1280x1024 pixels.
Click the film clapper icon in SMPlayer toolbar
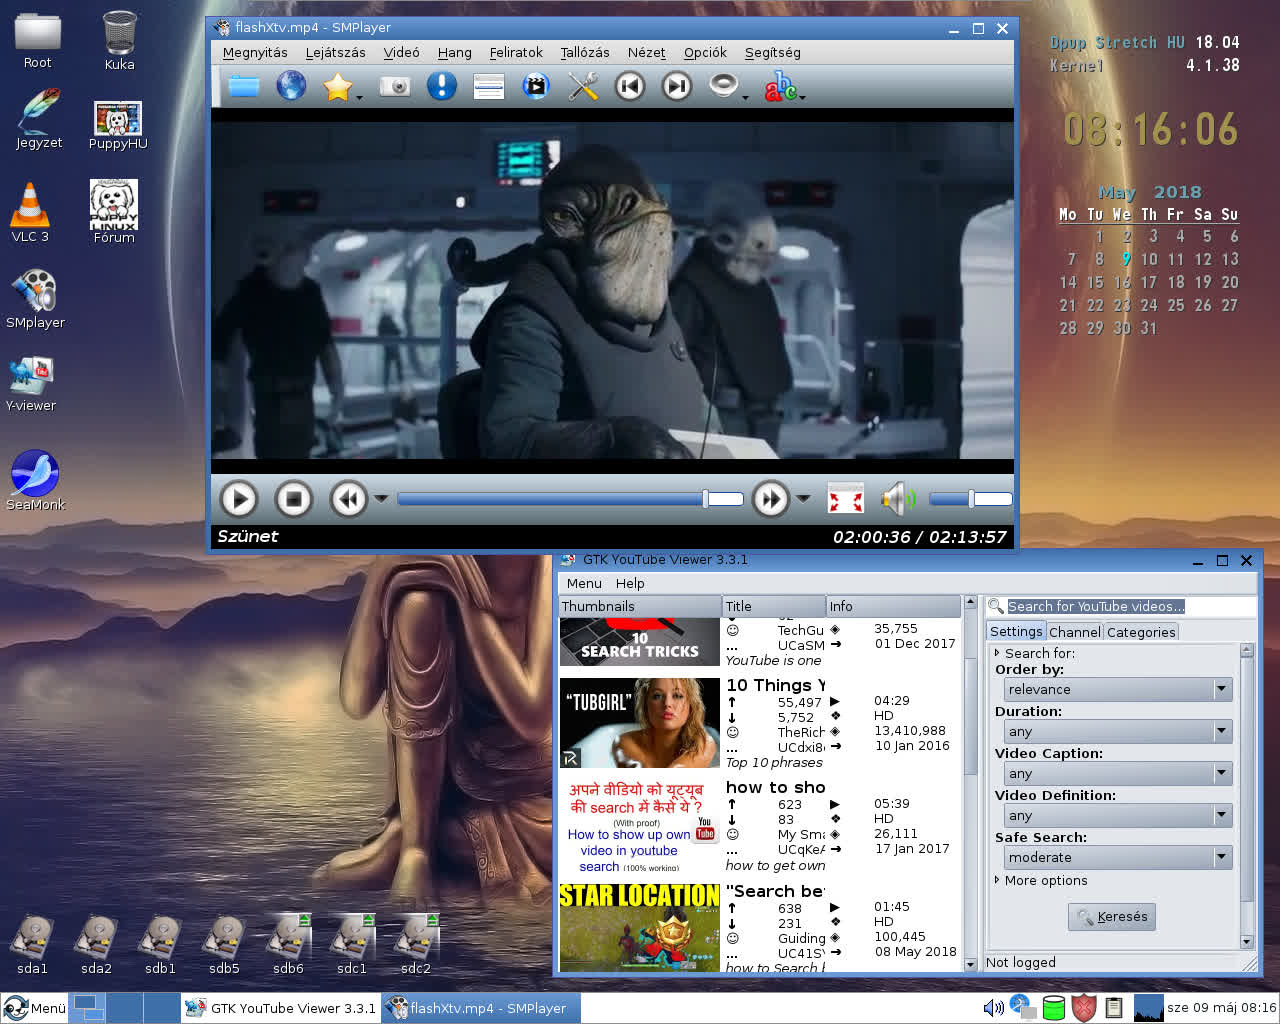536,87
